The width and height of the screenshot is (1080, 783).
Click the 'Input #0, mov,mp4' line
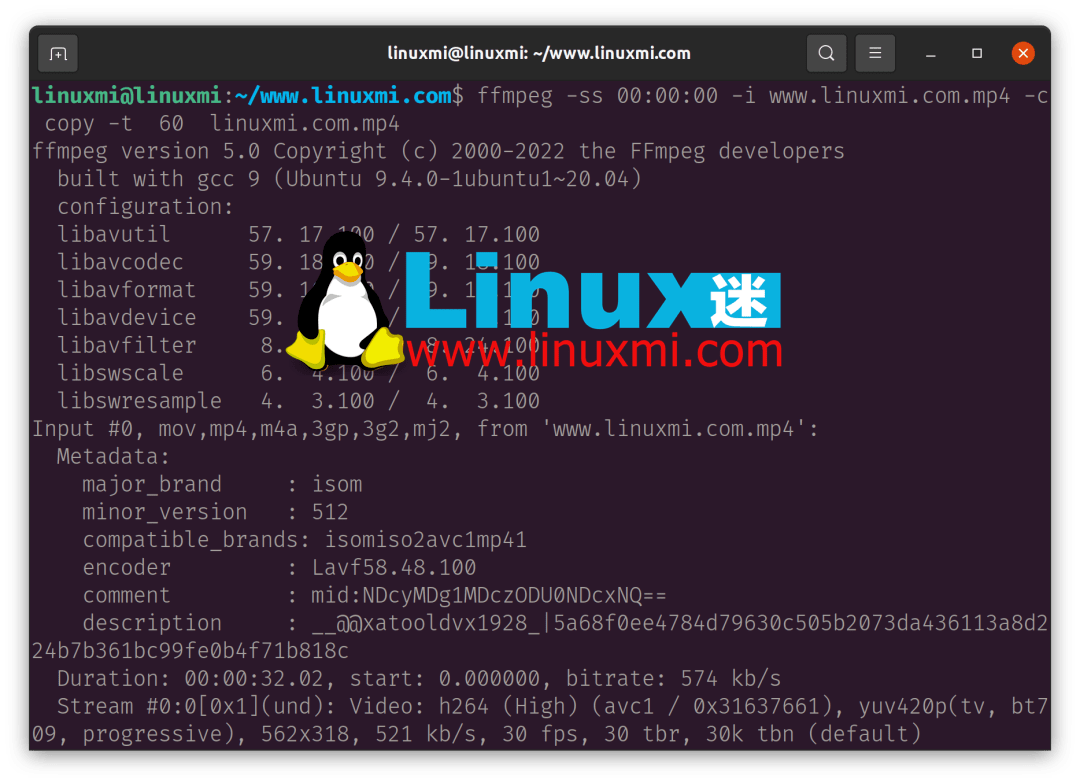click(x=425, y=428)
